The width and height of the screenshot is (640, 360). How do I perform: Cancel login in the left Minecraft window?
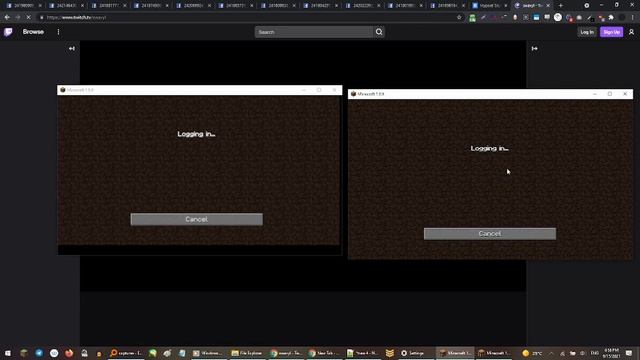[196, 219]
